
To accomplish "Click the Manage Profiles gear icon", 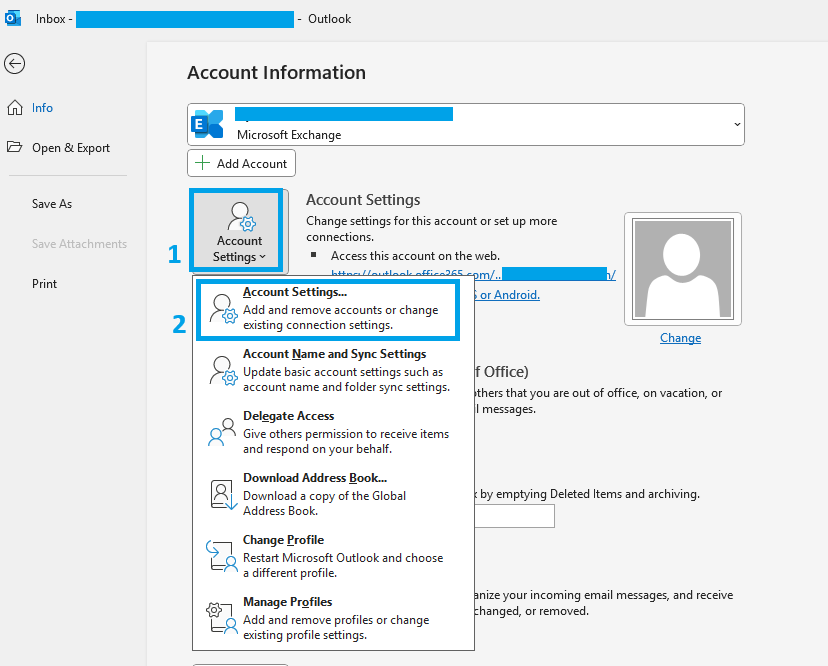I will pyautogui.click(x=222, y=618).
